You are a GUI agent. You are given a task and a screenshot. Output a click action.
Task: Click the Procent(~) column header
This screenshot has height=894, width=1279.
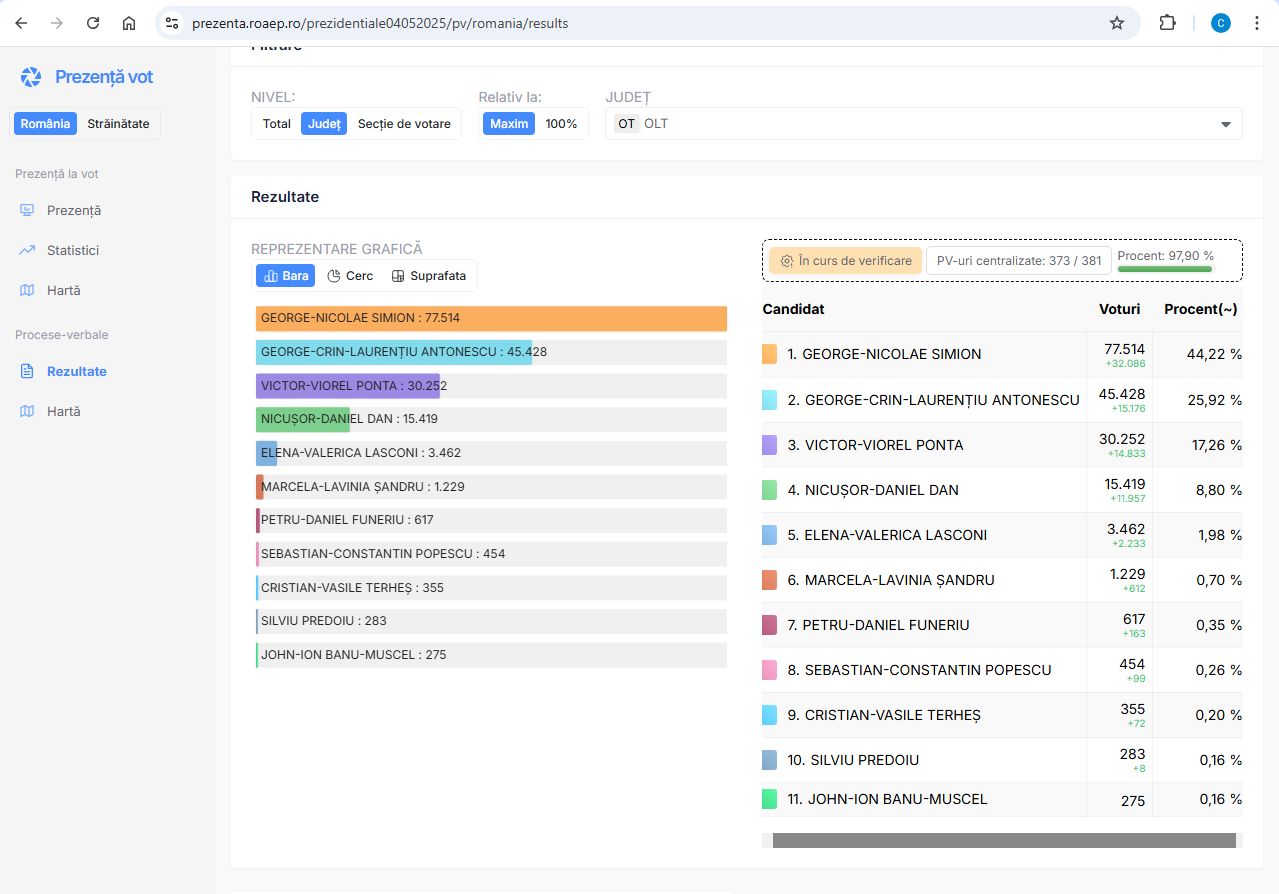[x=1201, y=309]
